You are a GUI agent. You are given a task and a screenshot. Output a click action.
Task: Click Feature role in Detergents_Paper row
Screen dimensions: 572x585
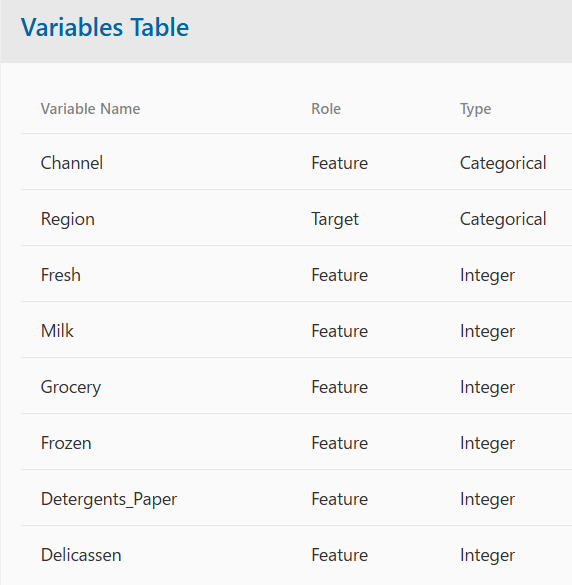coord(340,499)
